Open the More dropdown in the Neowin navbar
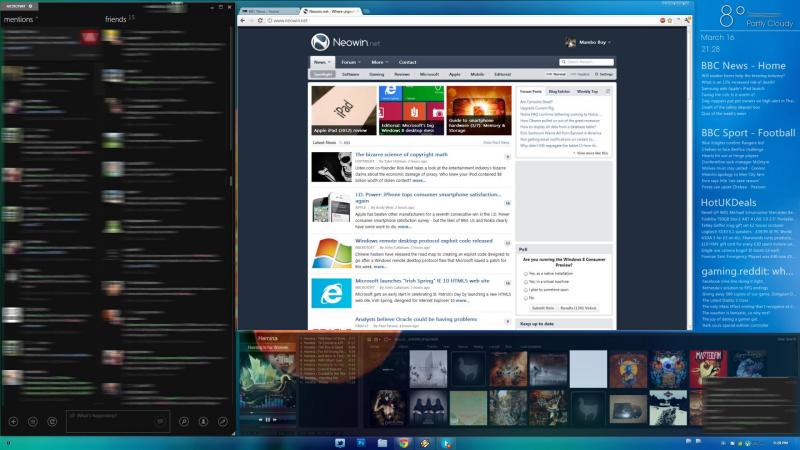The width and height of the screenshot is (800, 450). [379, 62]
